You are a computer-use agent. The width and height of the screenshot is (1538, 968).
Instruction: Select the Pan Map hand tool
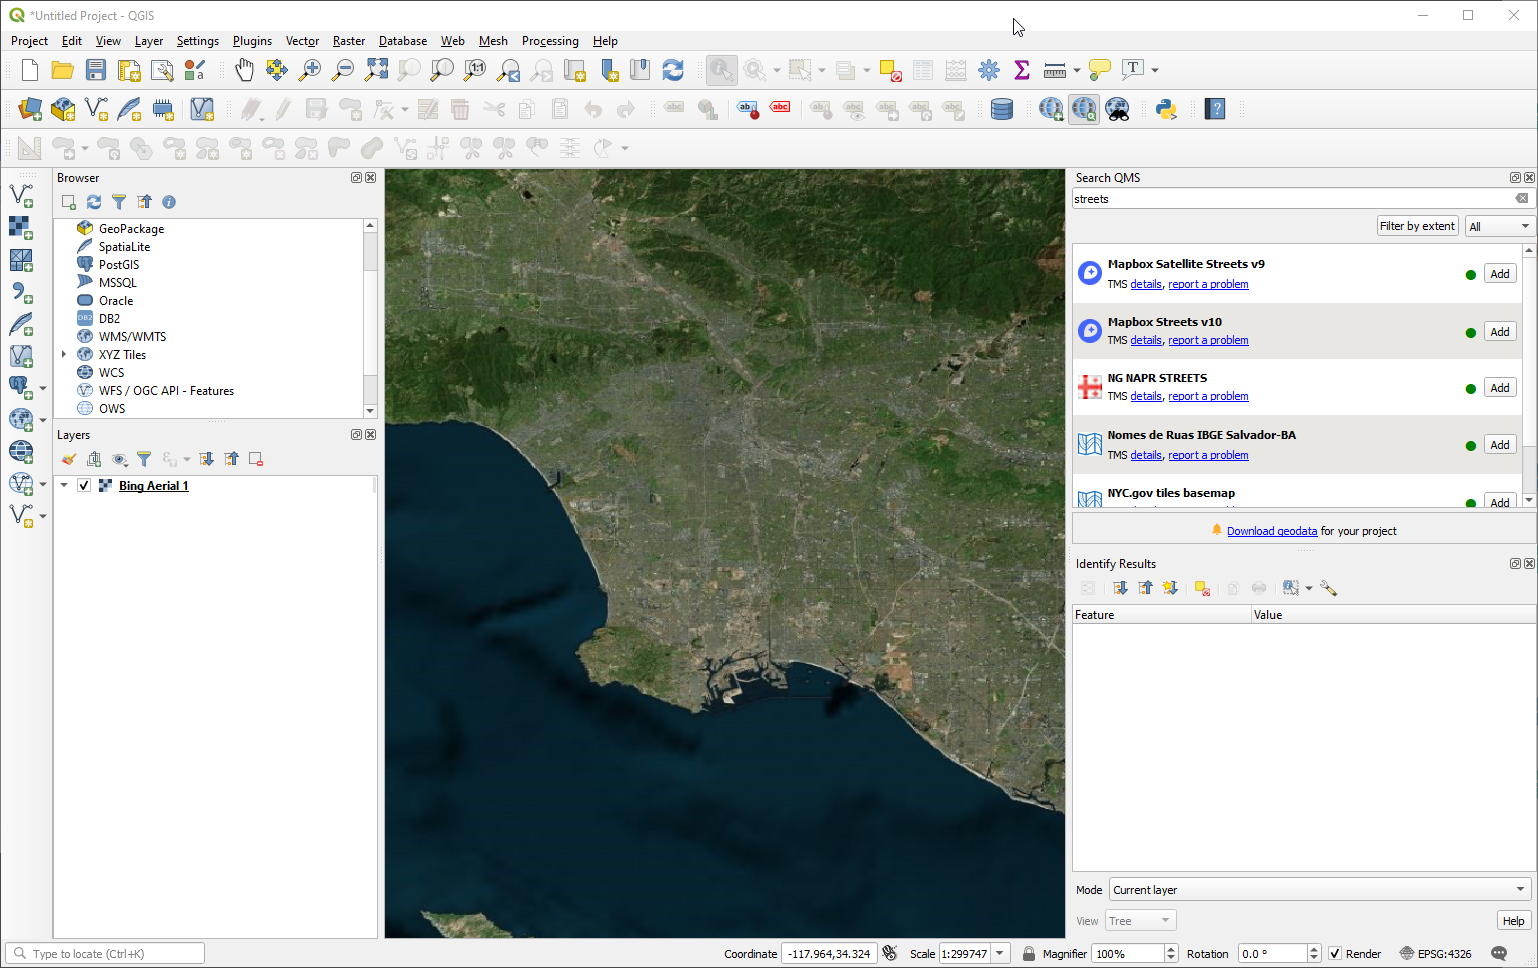(244, 70)
